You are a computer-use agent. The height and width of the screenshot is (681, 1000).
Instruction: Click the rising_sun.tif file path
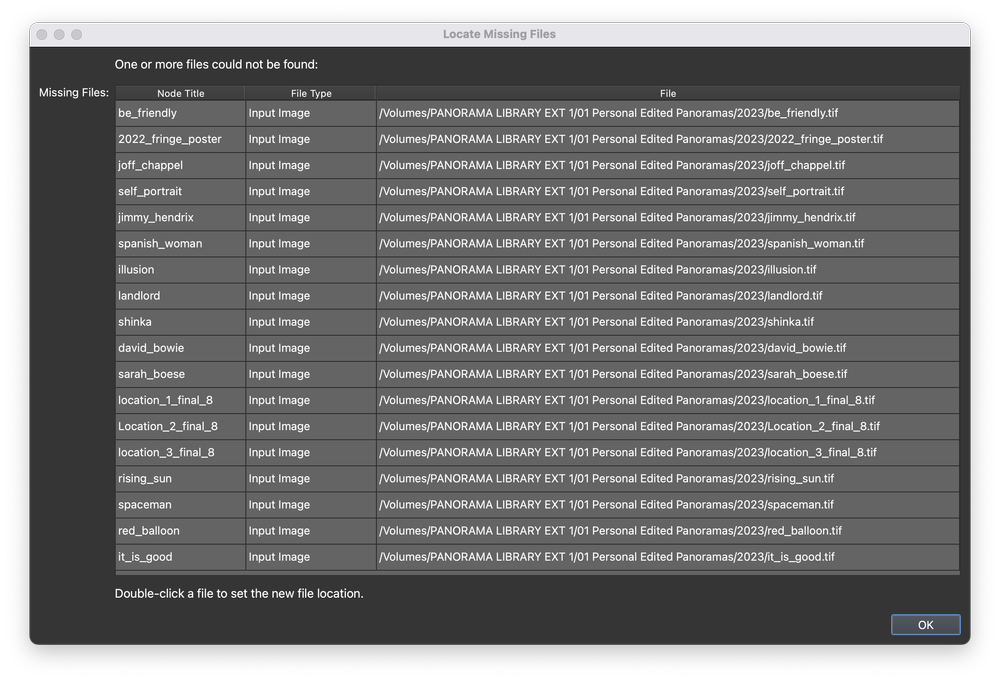[668, 479]
